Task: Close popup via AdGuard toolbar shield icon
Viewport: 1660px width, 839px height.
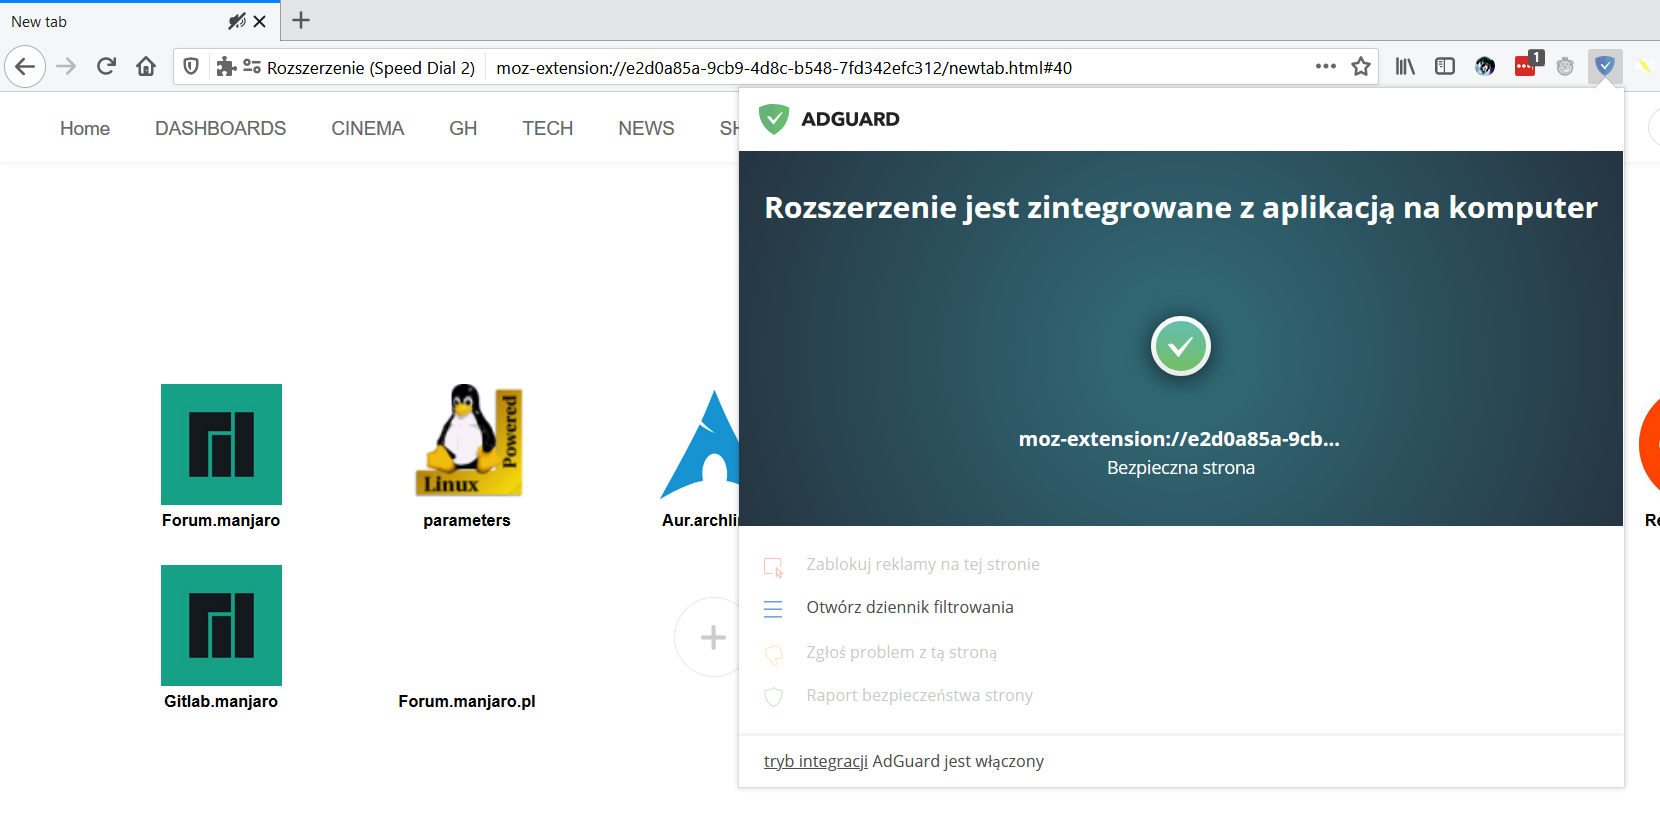Action: coord(1605,67)
